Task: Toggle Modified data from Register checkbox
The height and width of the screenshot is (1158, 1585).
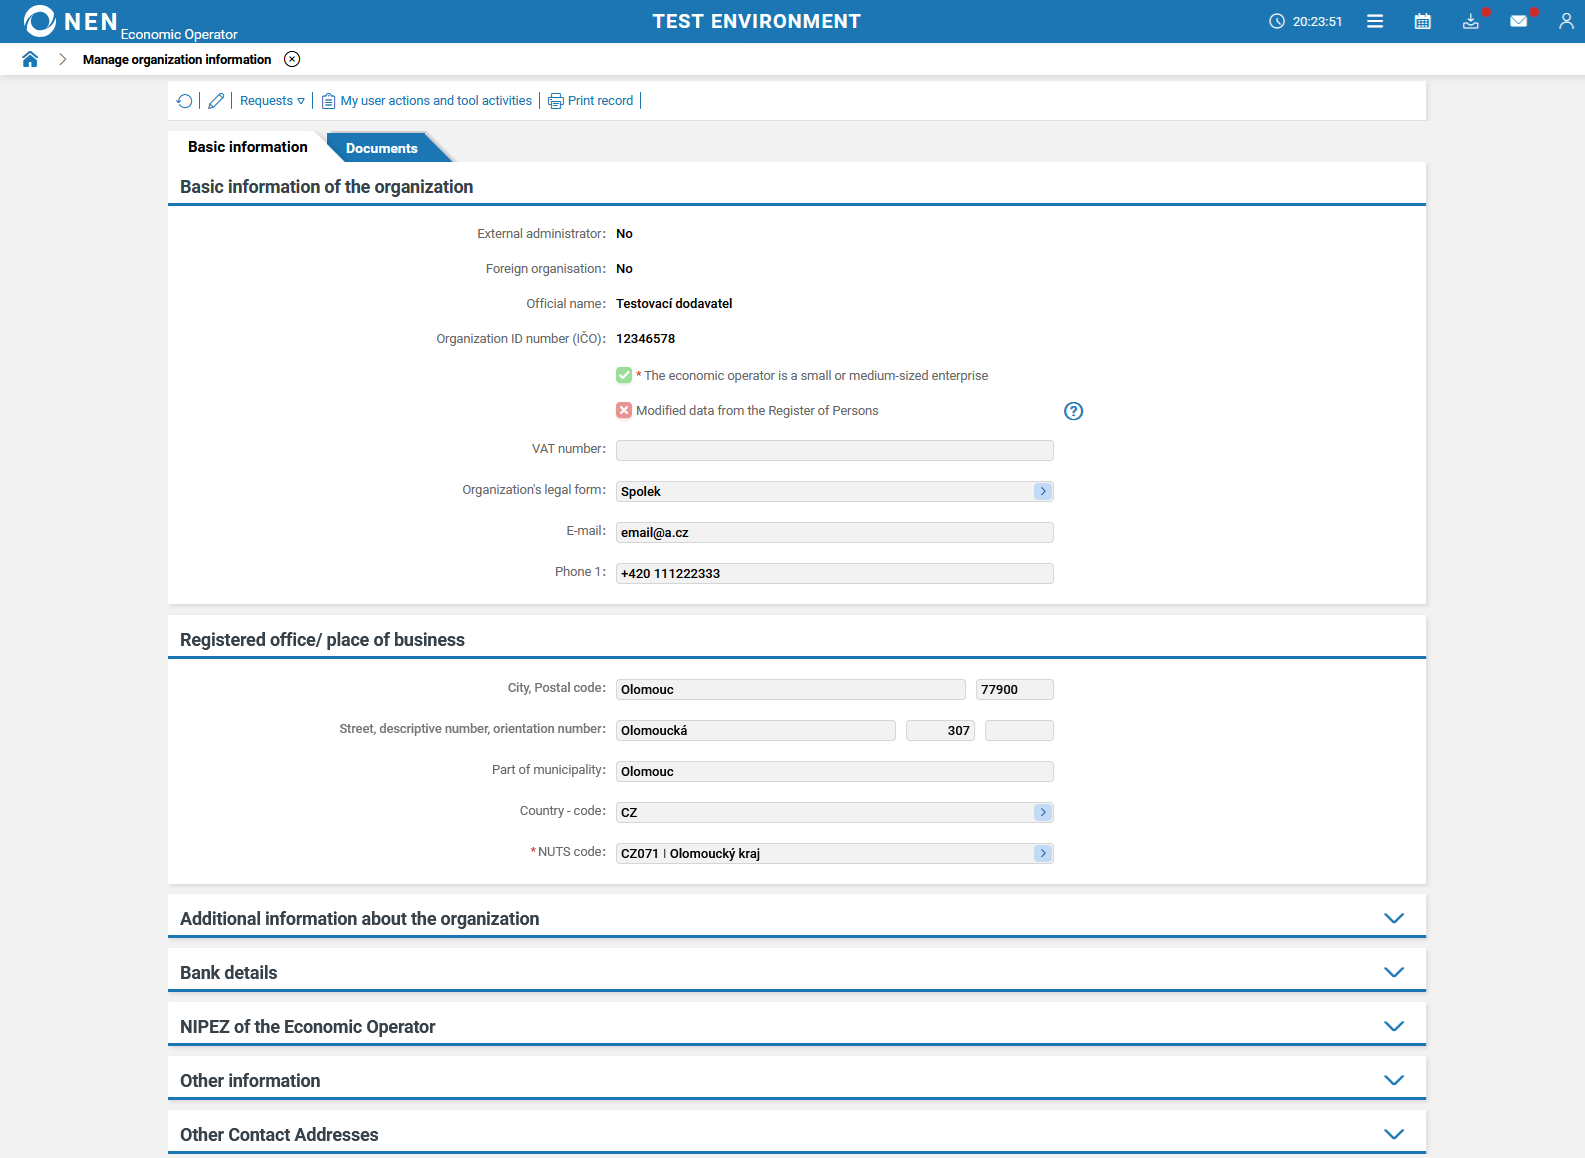Action: pyautogui.click(x=624, y=410)
